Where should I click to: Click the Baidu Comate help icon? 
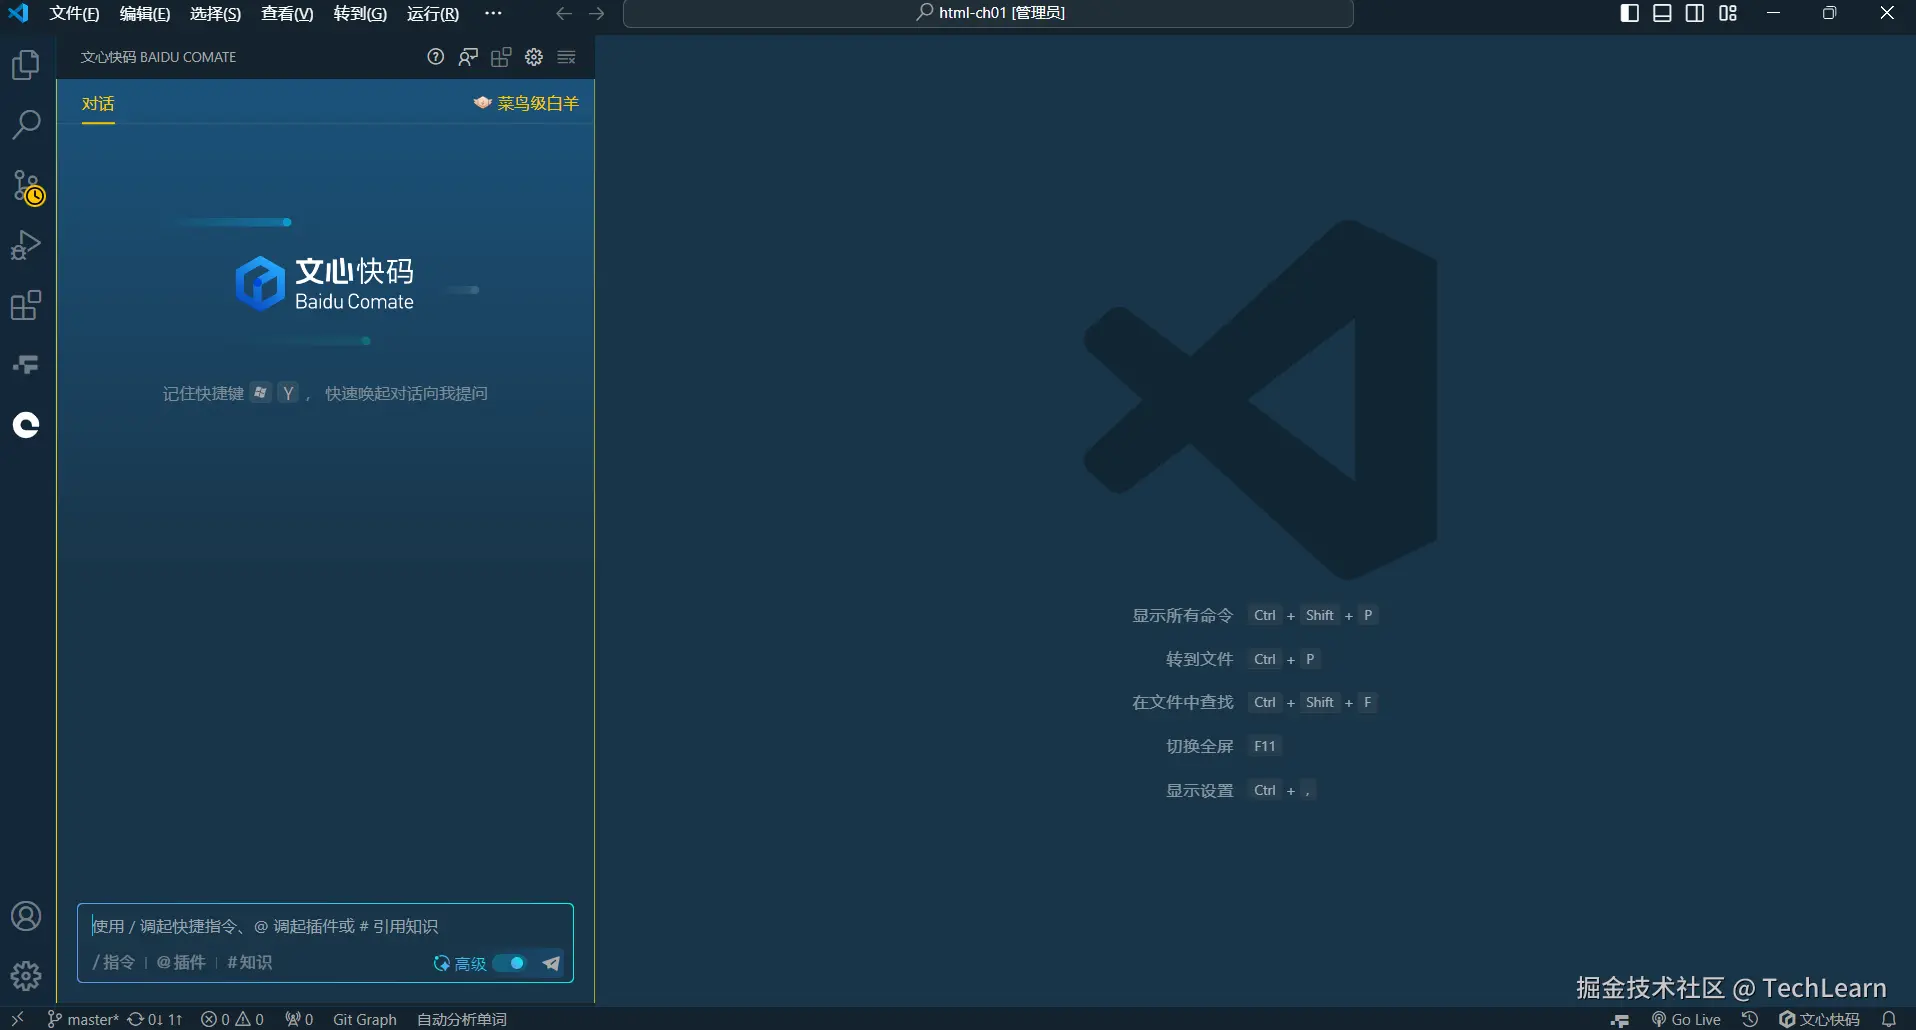(435, 57)
